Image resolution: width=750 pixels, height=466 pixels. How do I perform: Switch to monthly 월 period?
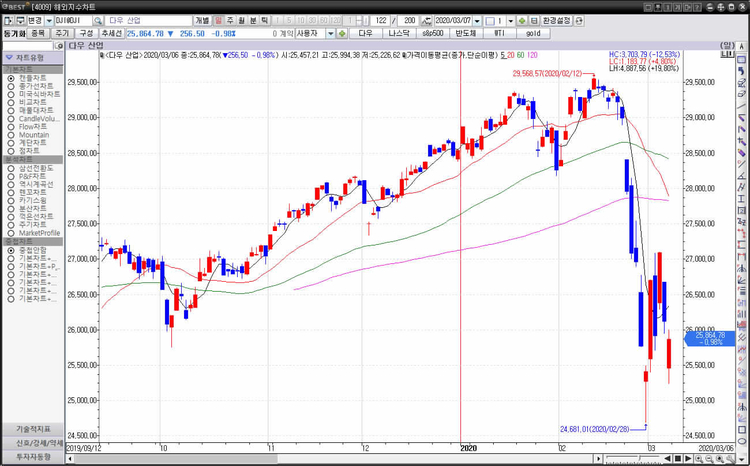pos(242,21)
